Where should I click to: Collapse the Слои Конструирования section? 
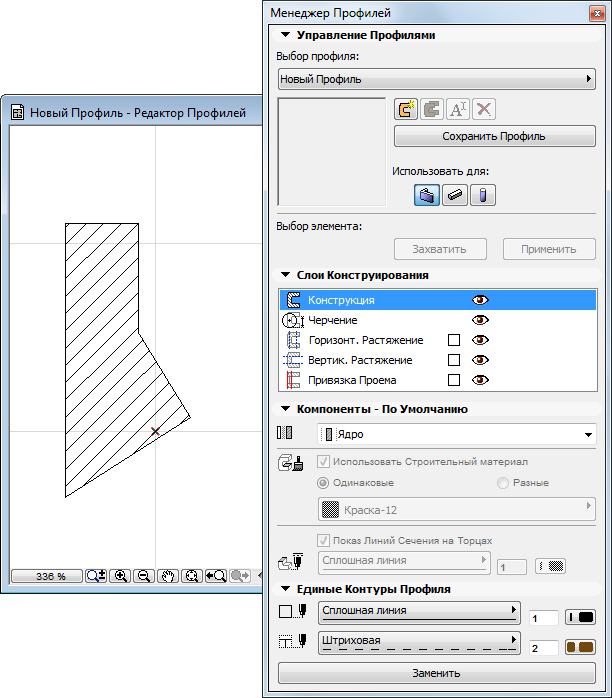pyautogui.click(x=285, y=275)
